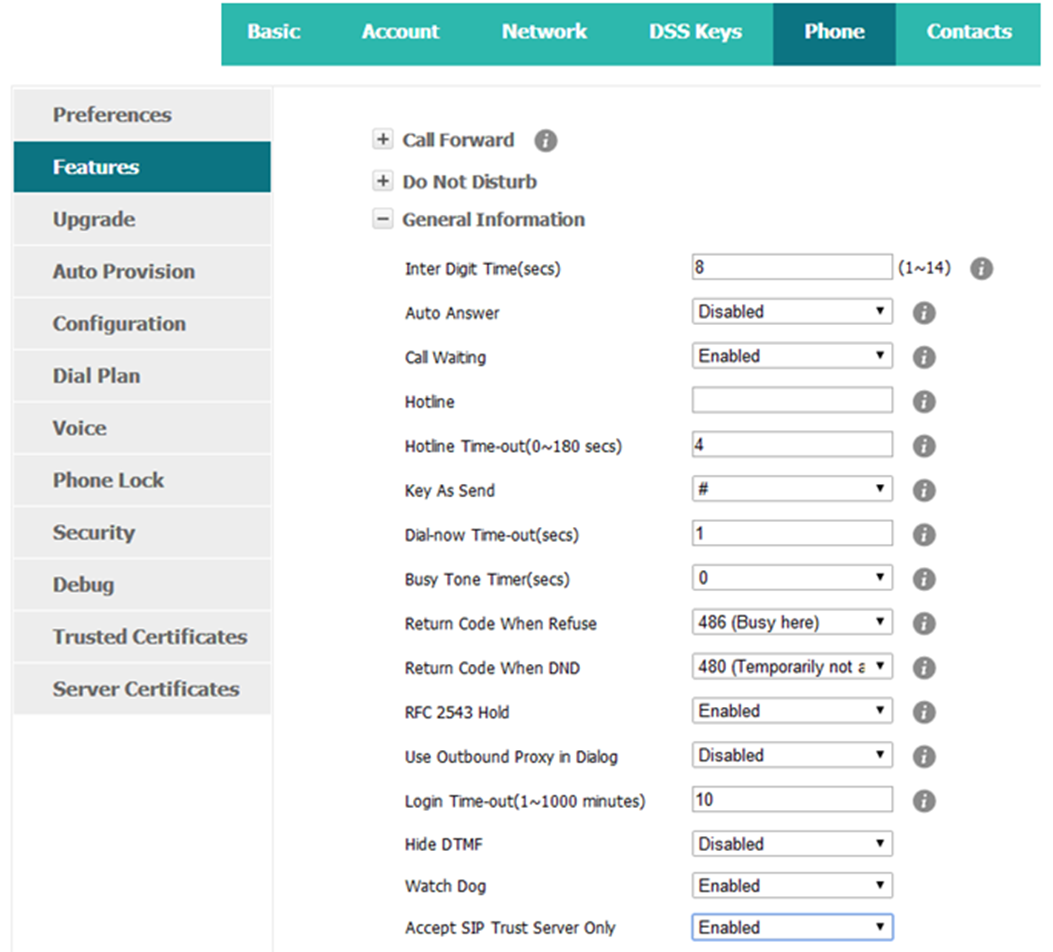
Task: Switch to the Network tab
Action: (x=544, y=32)
